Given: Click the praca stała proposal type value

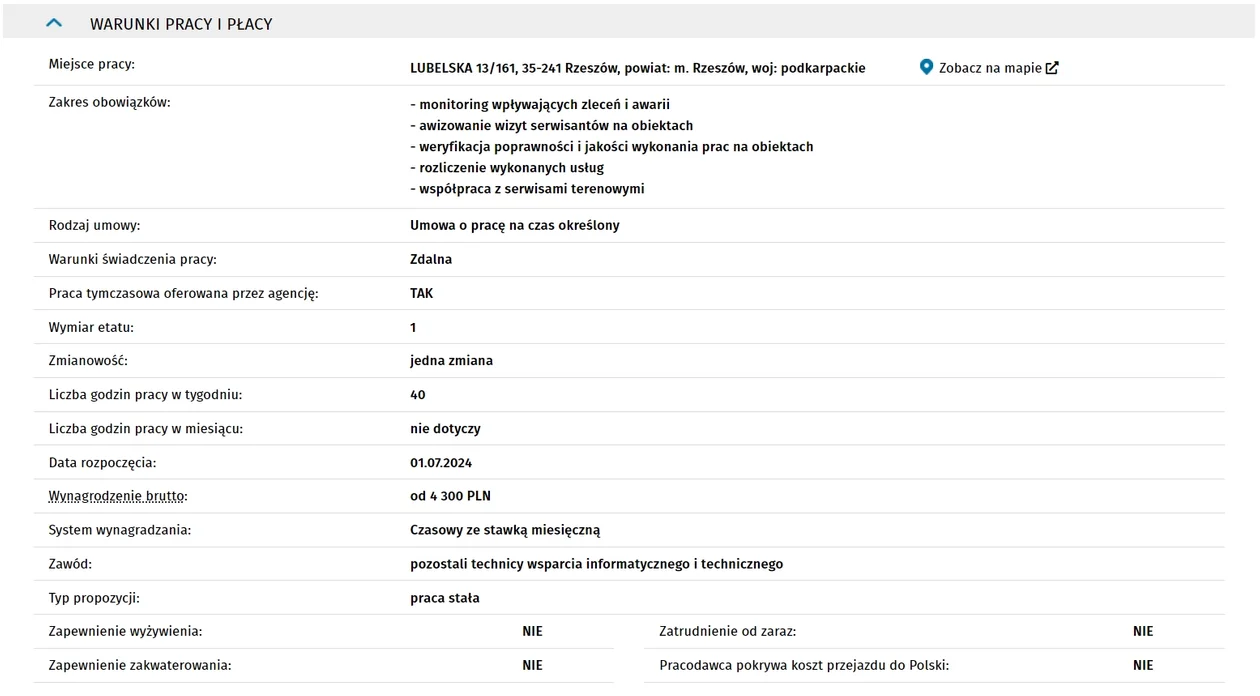Looking at the screenshot, I should click(445, 598).
